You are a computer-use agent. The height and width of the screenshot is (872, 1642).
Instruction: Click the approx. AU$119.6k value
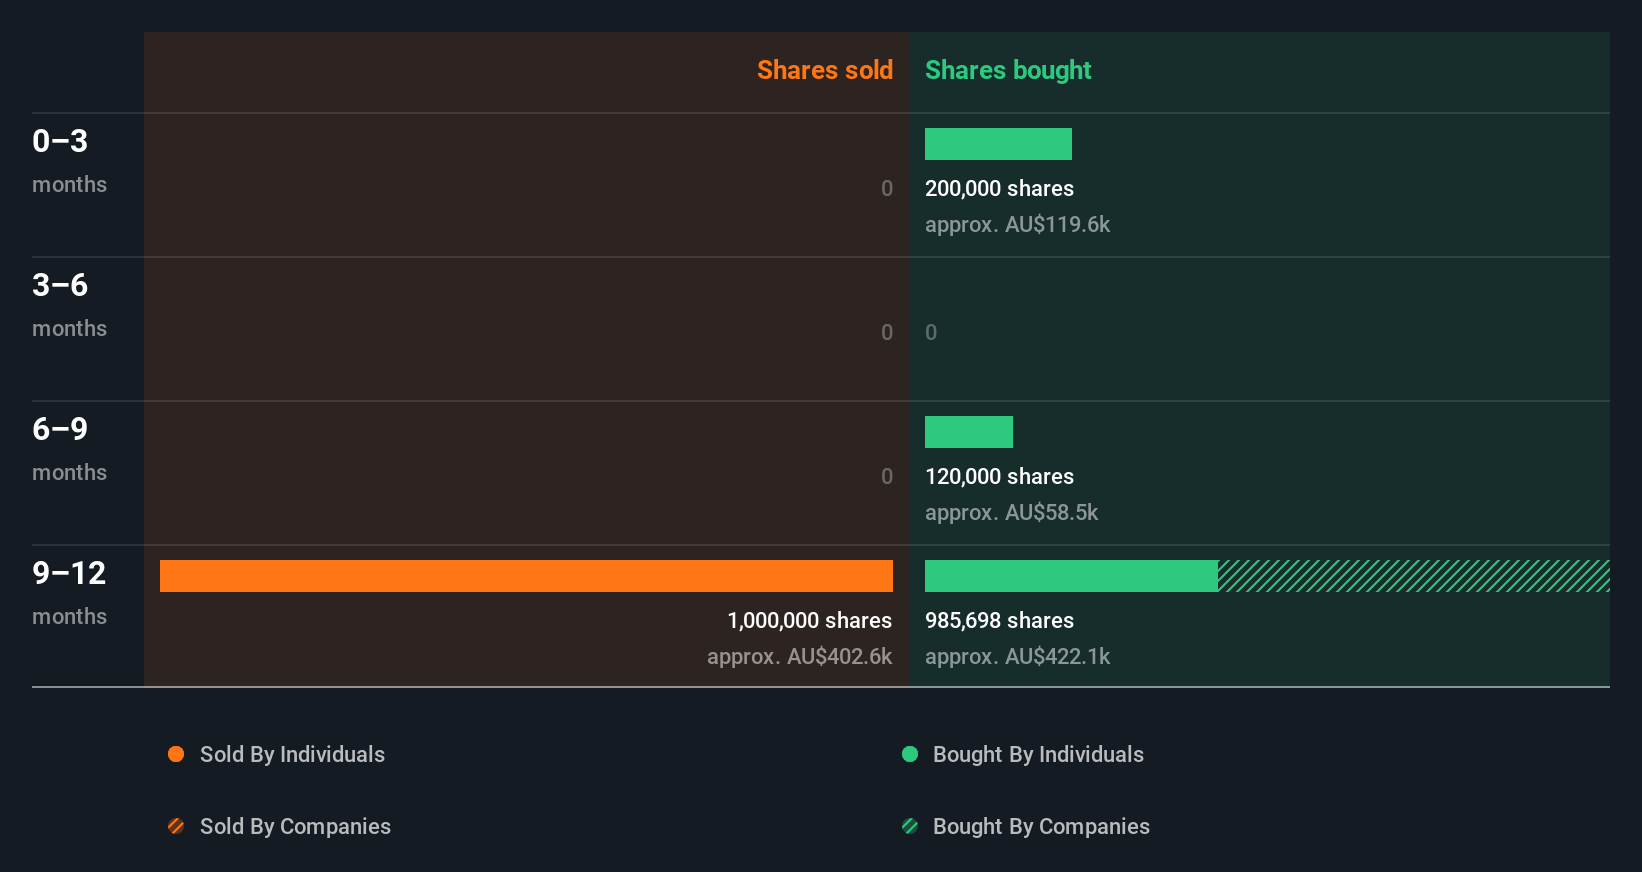click(1017, 224)
